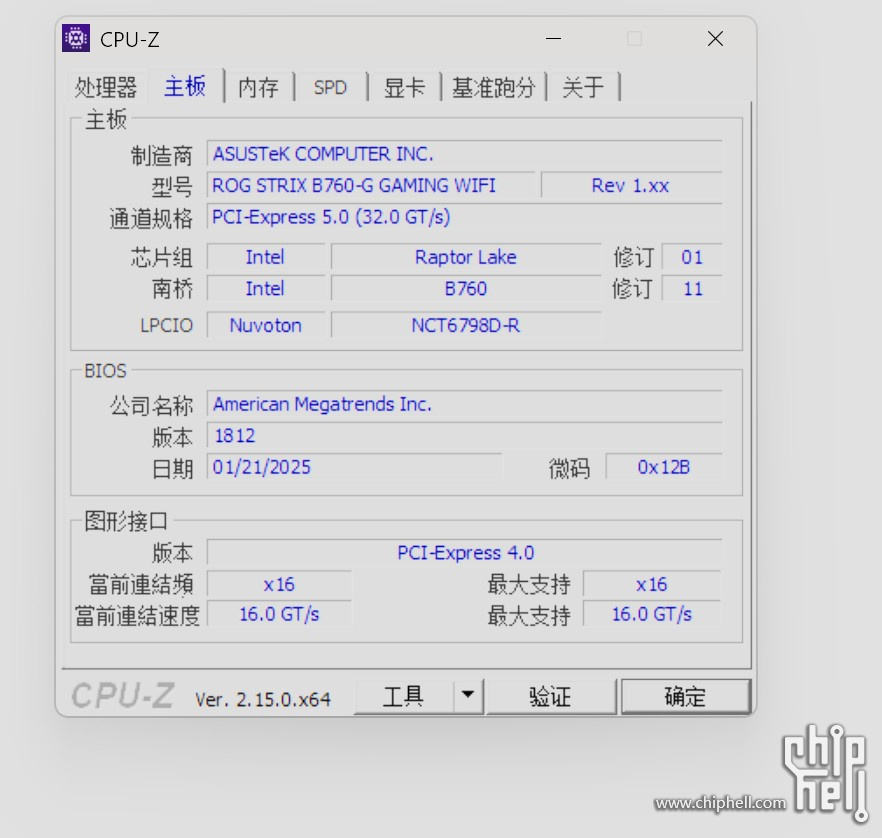Screen dimensions: 882x838
Task: Click the B760 southbridge field
Action: (x=466, y=289)
